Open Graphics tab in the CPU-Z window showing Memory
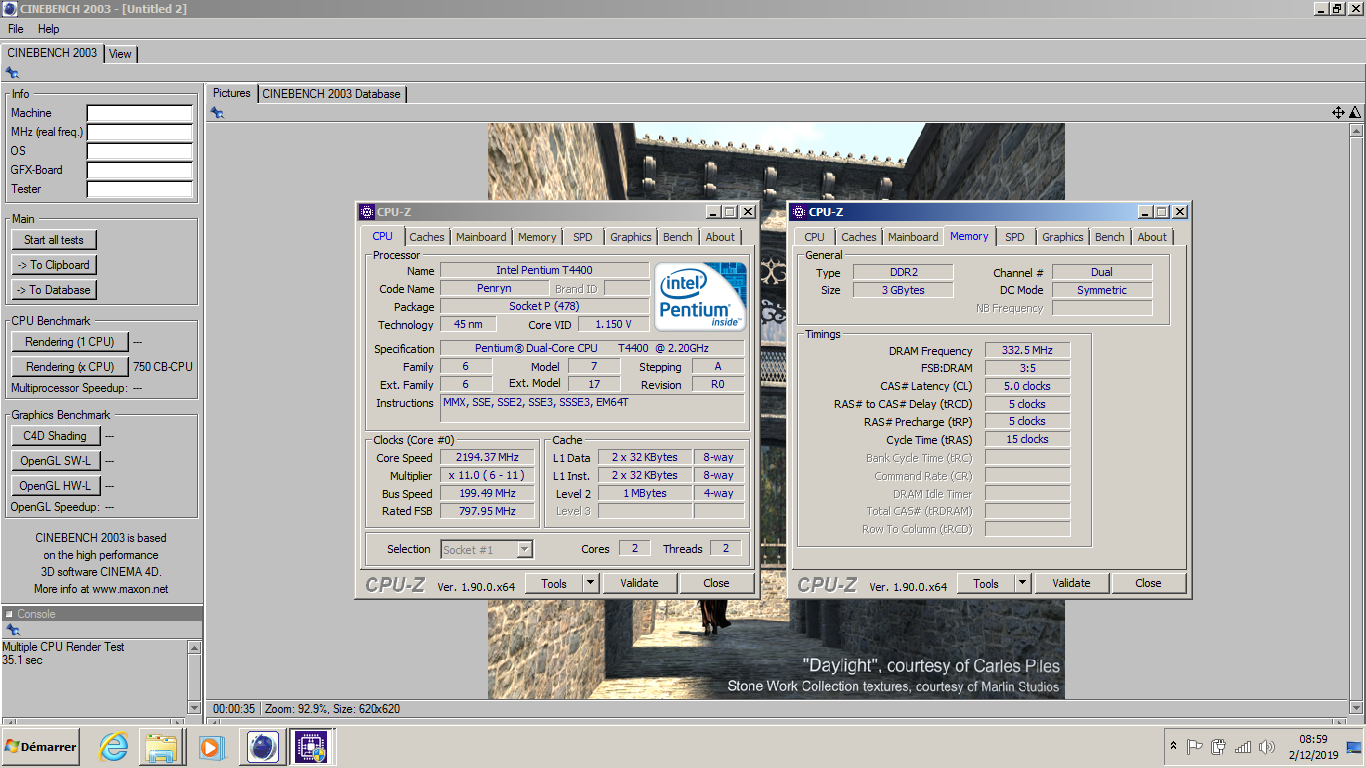Image resolution: width=1366 pixels, height=768 pixels. pos(1063,237)
